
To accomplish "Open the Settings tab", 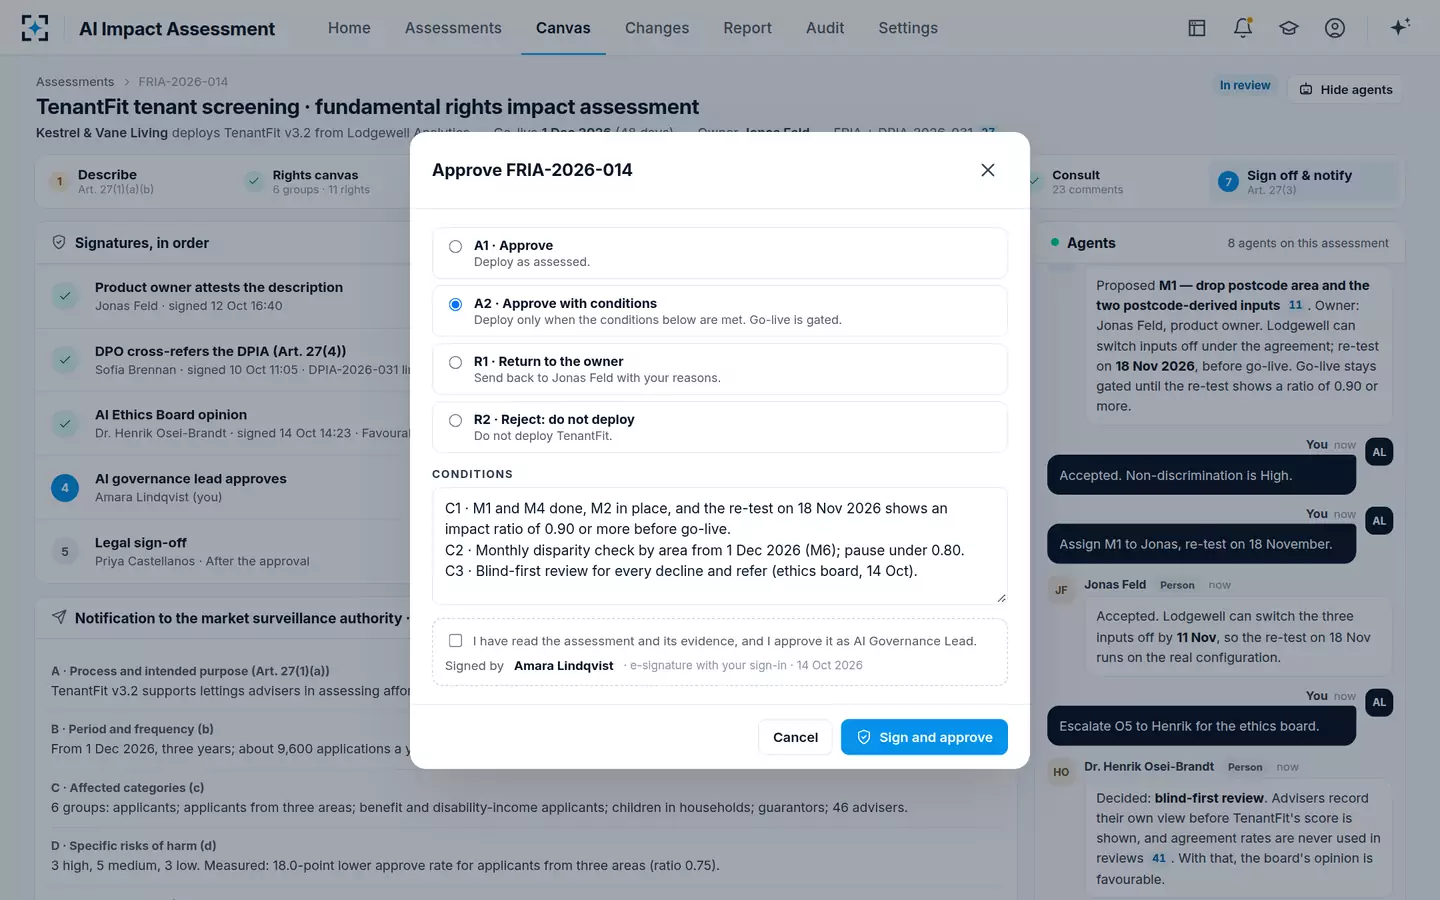I will 908,28.
